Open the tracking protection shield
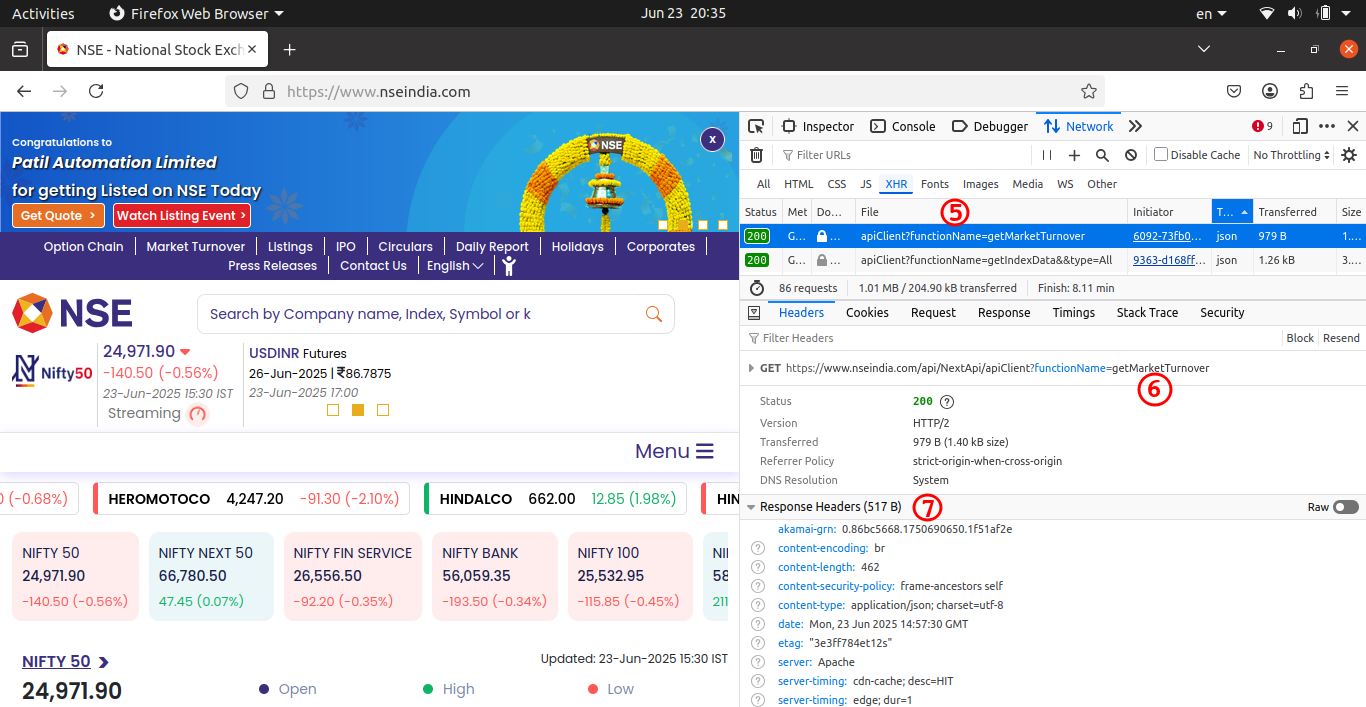Screen dimensions: 1366x707 [x=241, y=91]
